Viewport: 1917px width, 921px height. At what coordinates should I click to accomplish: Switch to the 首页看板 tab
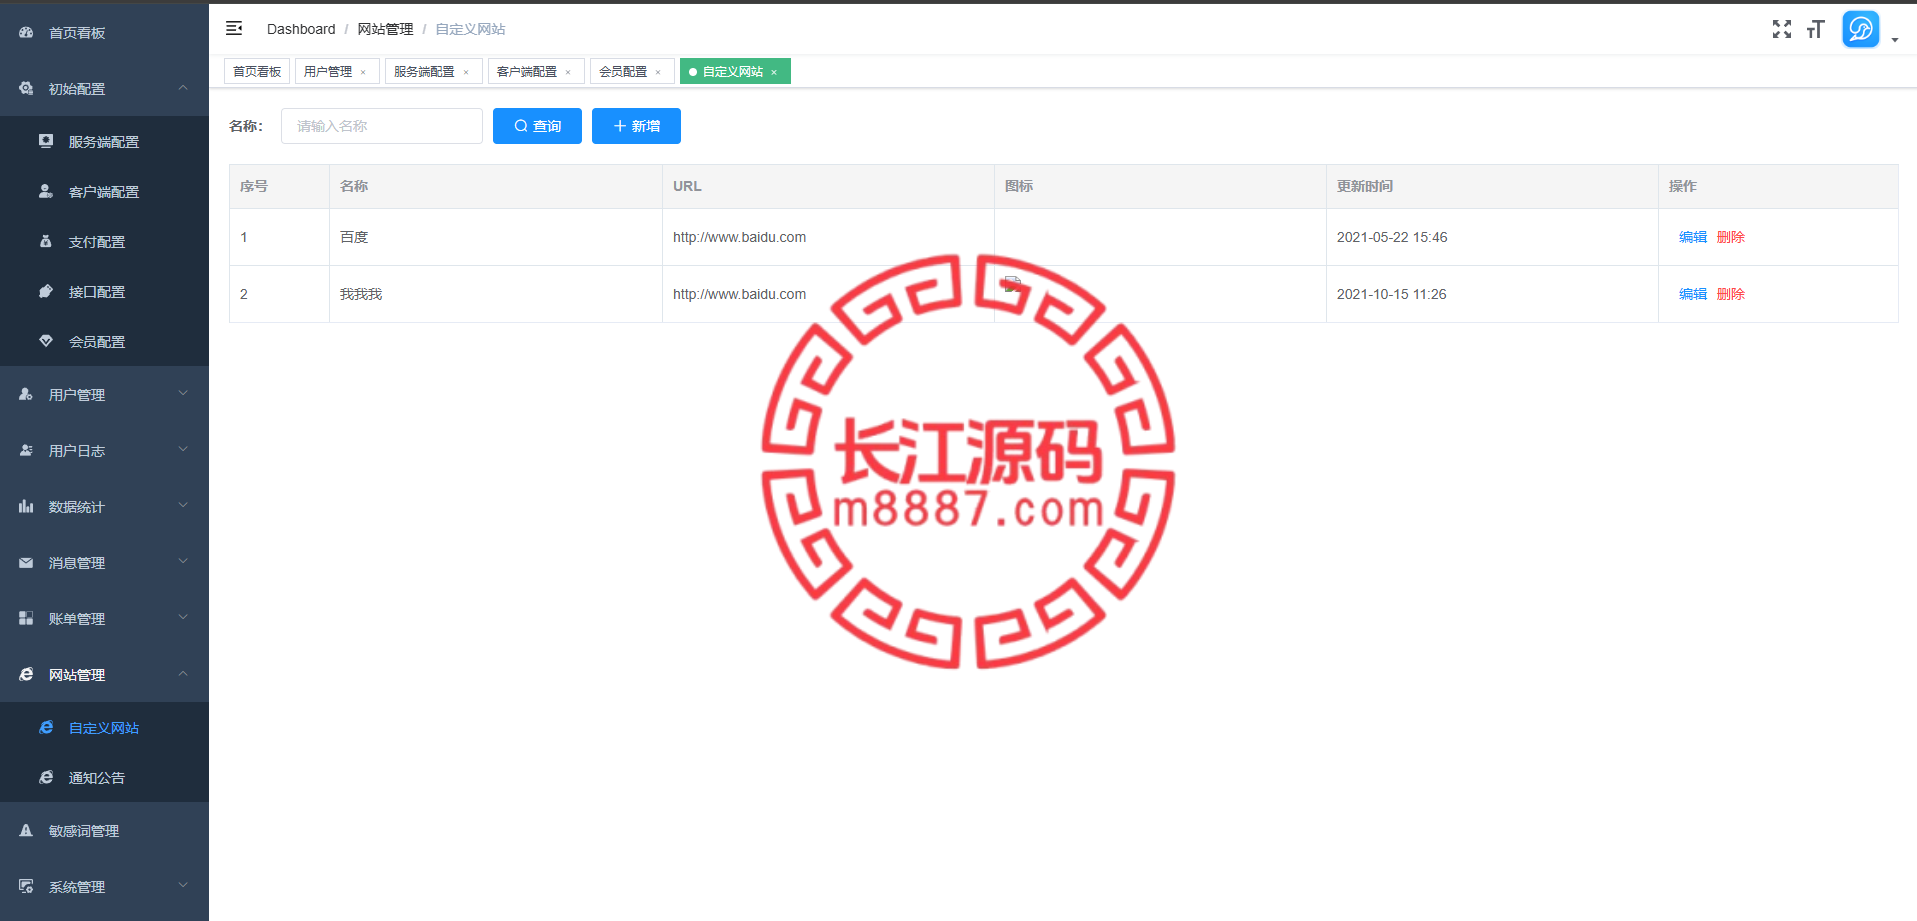click(x=257, y=71)
